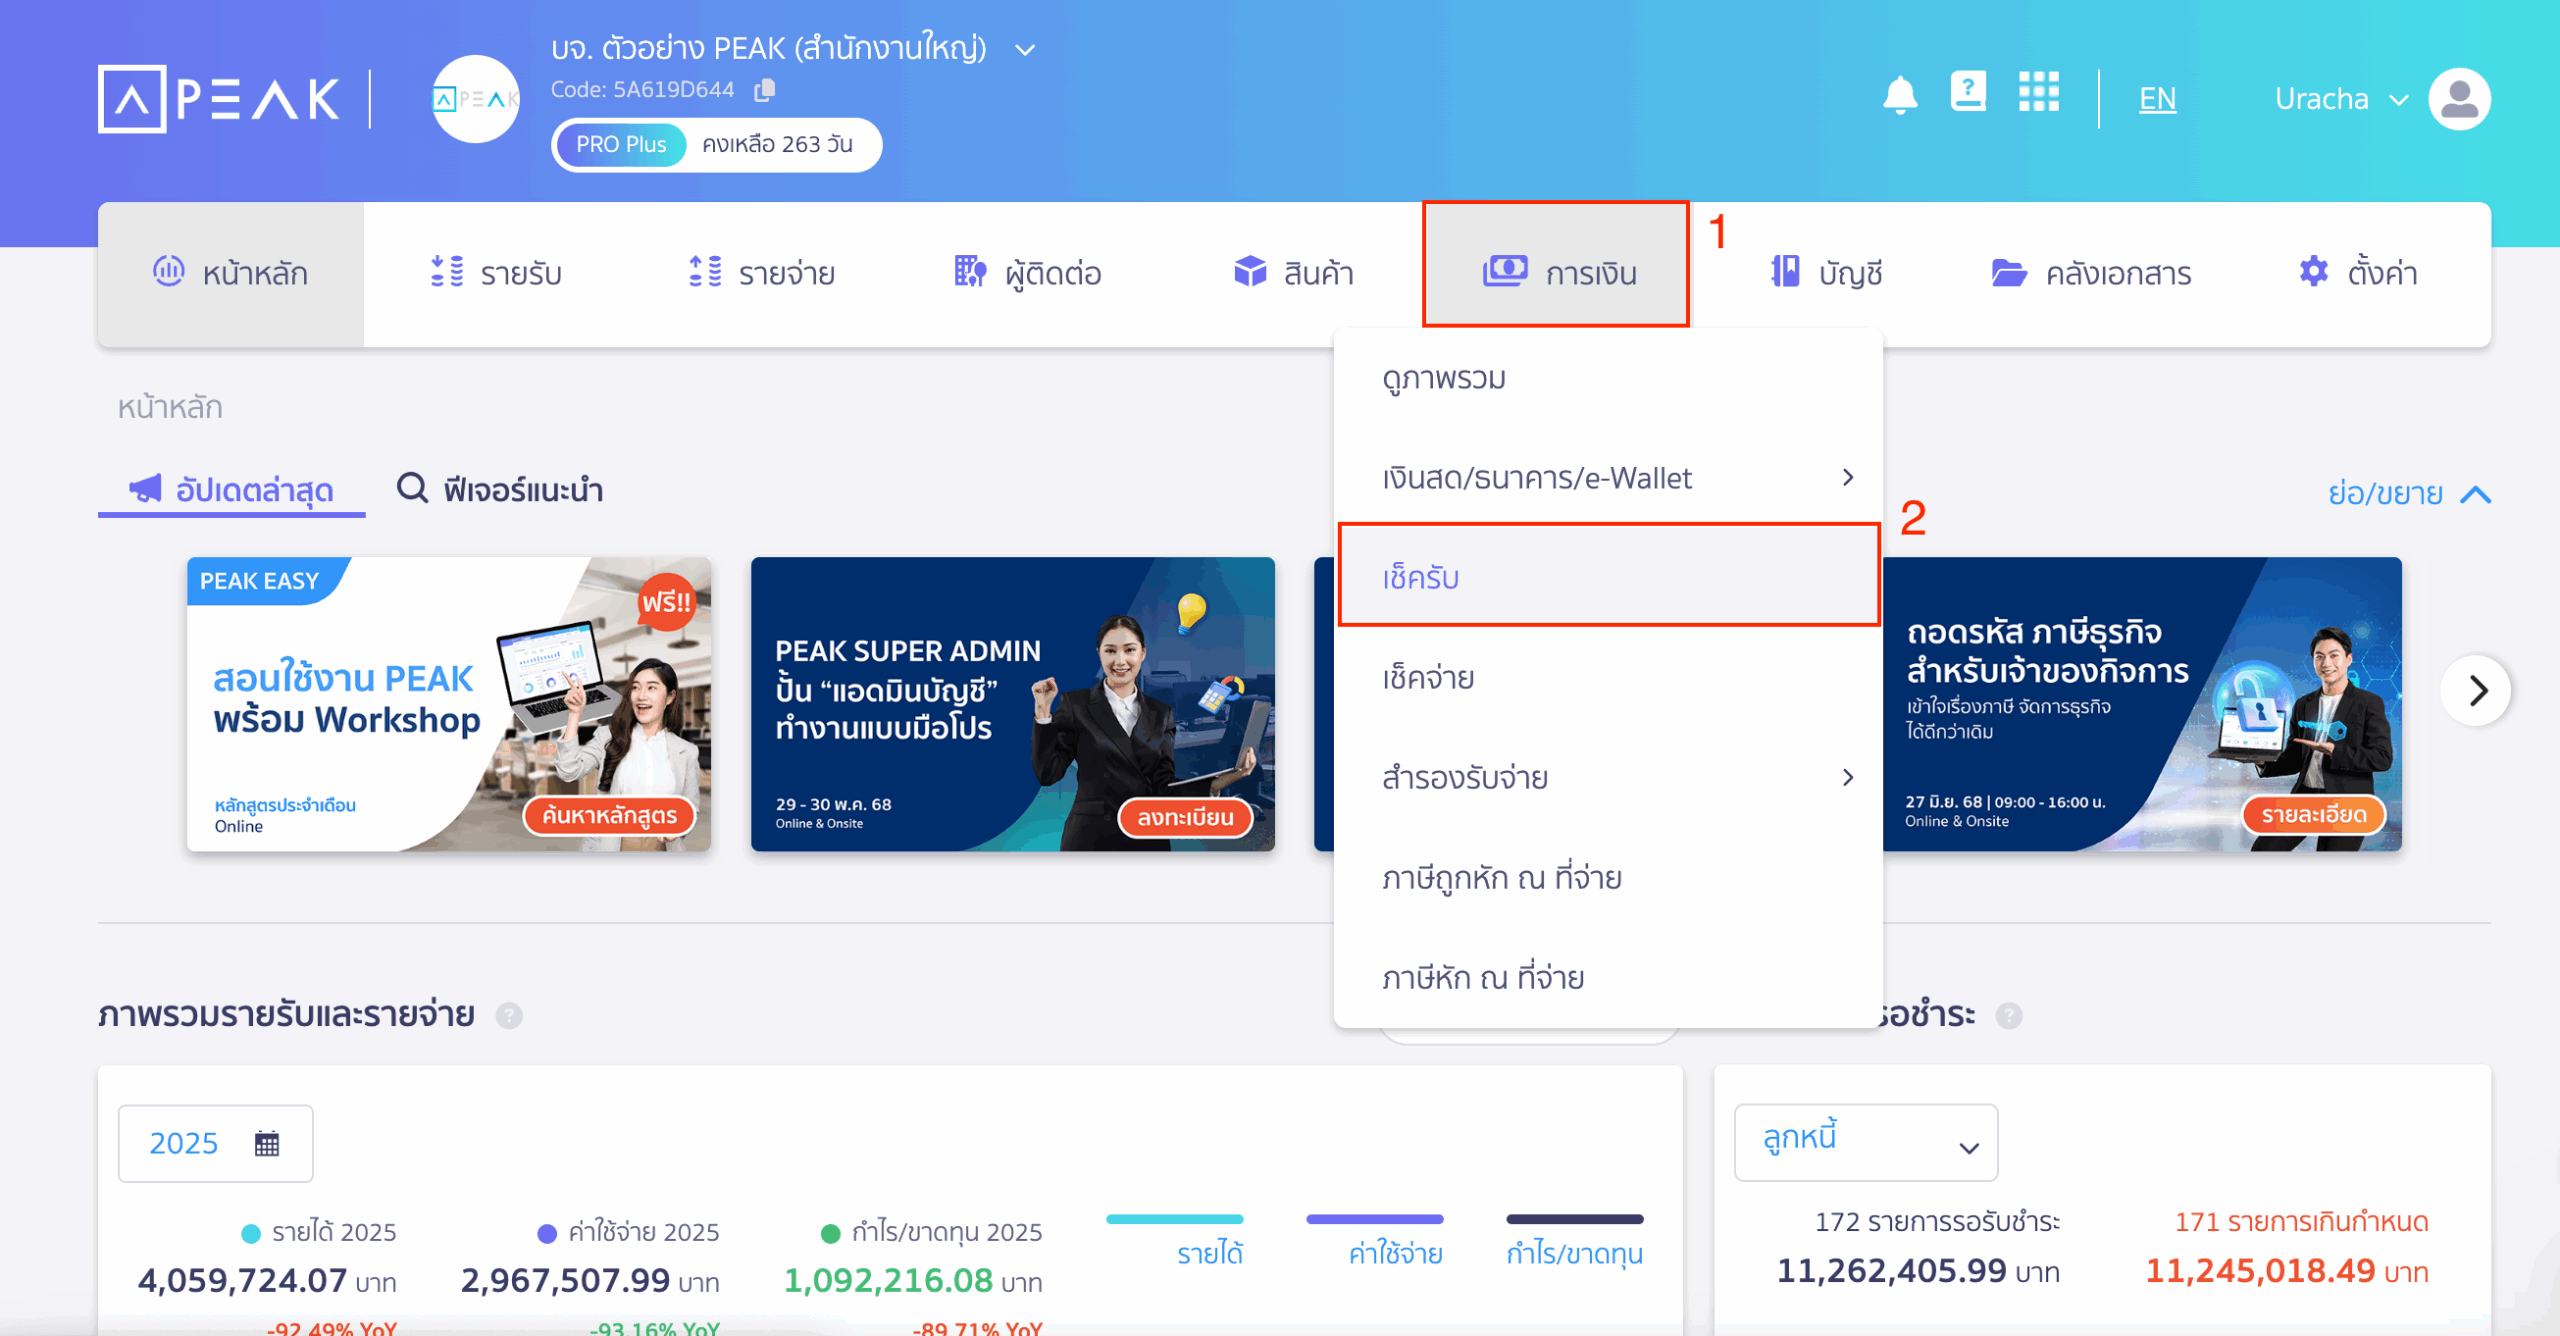Open the PEAK SUPER ADMIN banner

[x=1013, y=704]
